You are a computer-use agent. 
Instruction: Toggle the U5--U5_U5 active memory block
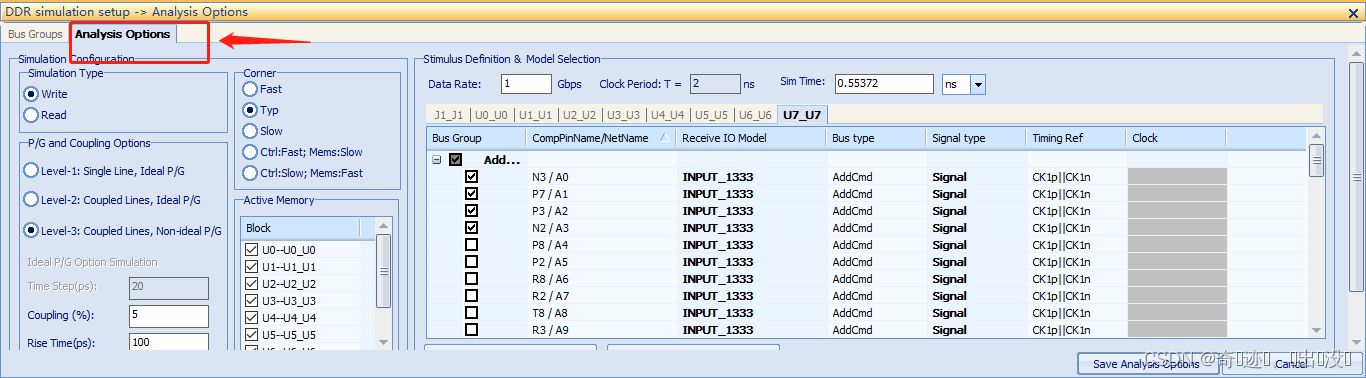(252, 335)
